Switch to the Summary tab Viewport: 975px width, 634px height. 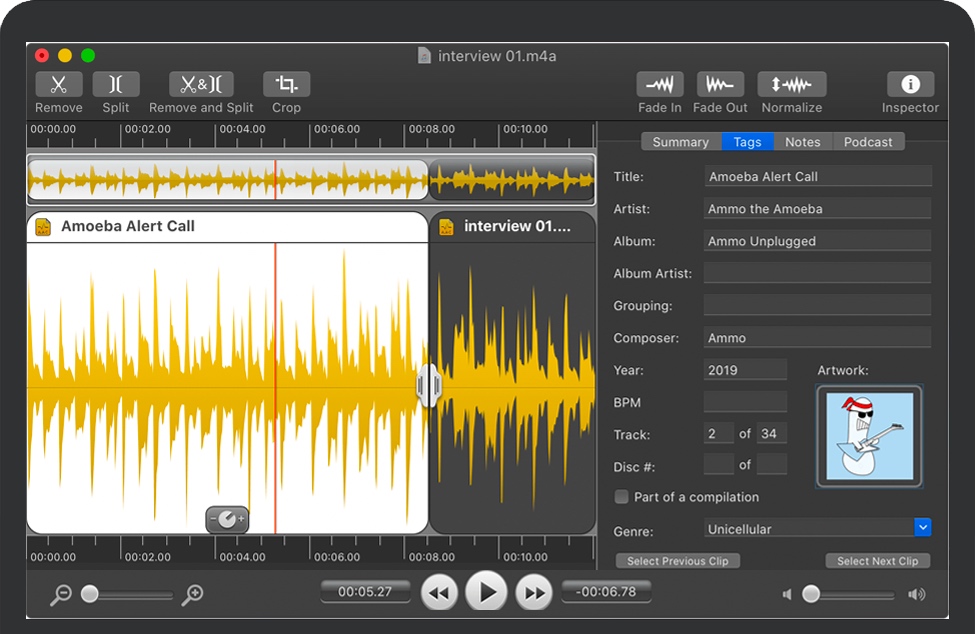coord(680,142)
